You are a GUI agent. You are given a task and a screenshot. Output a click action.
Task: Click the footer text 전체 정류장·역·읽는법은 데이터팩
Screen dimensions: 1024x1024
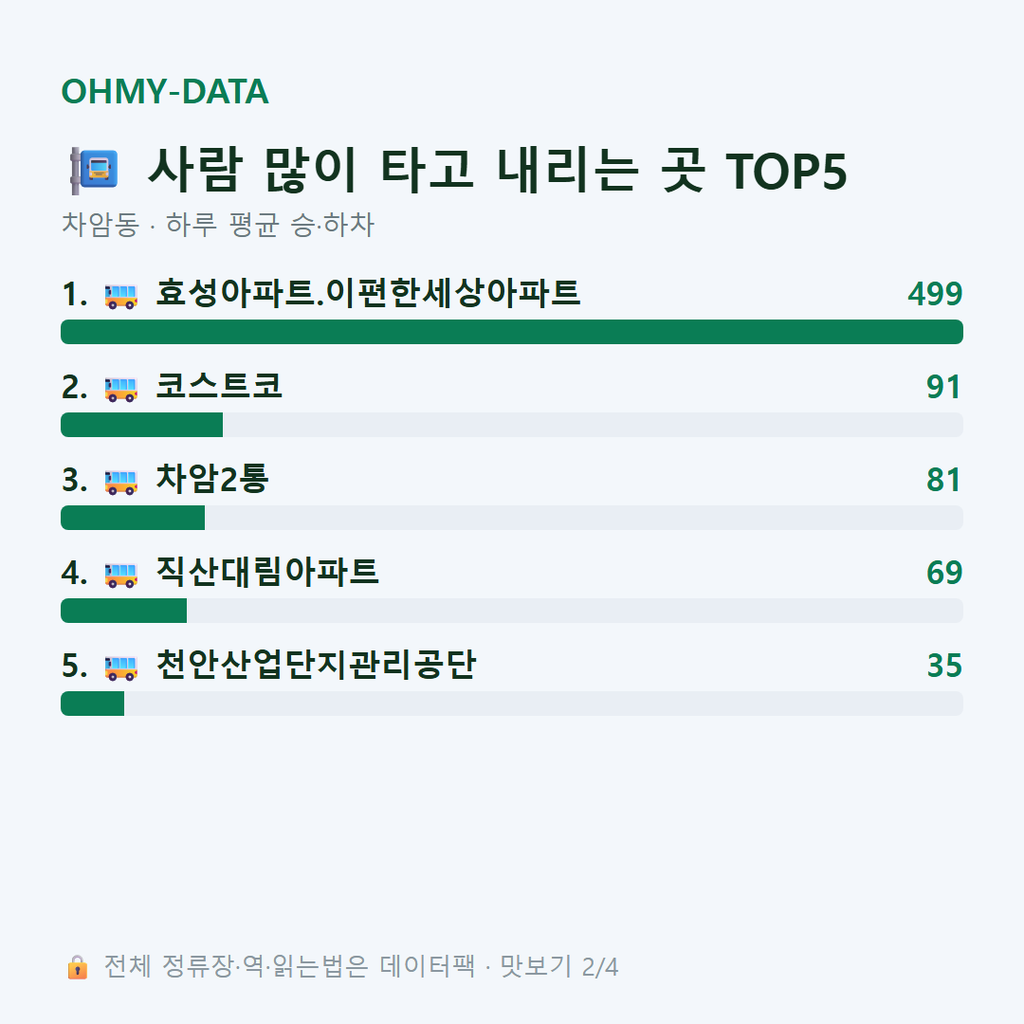click(x=289, y=967)
